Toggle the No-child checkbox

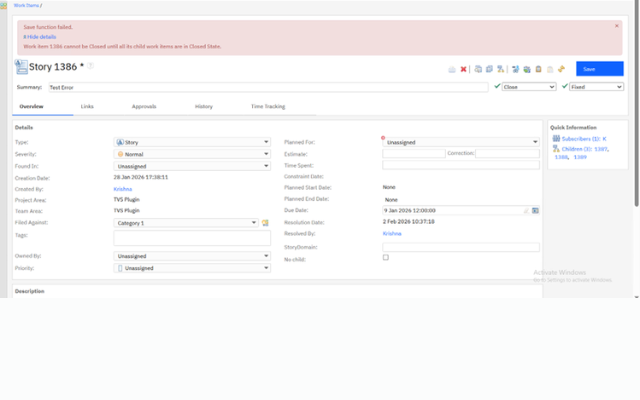pos(386,258)
